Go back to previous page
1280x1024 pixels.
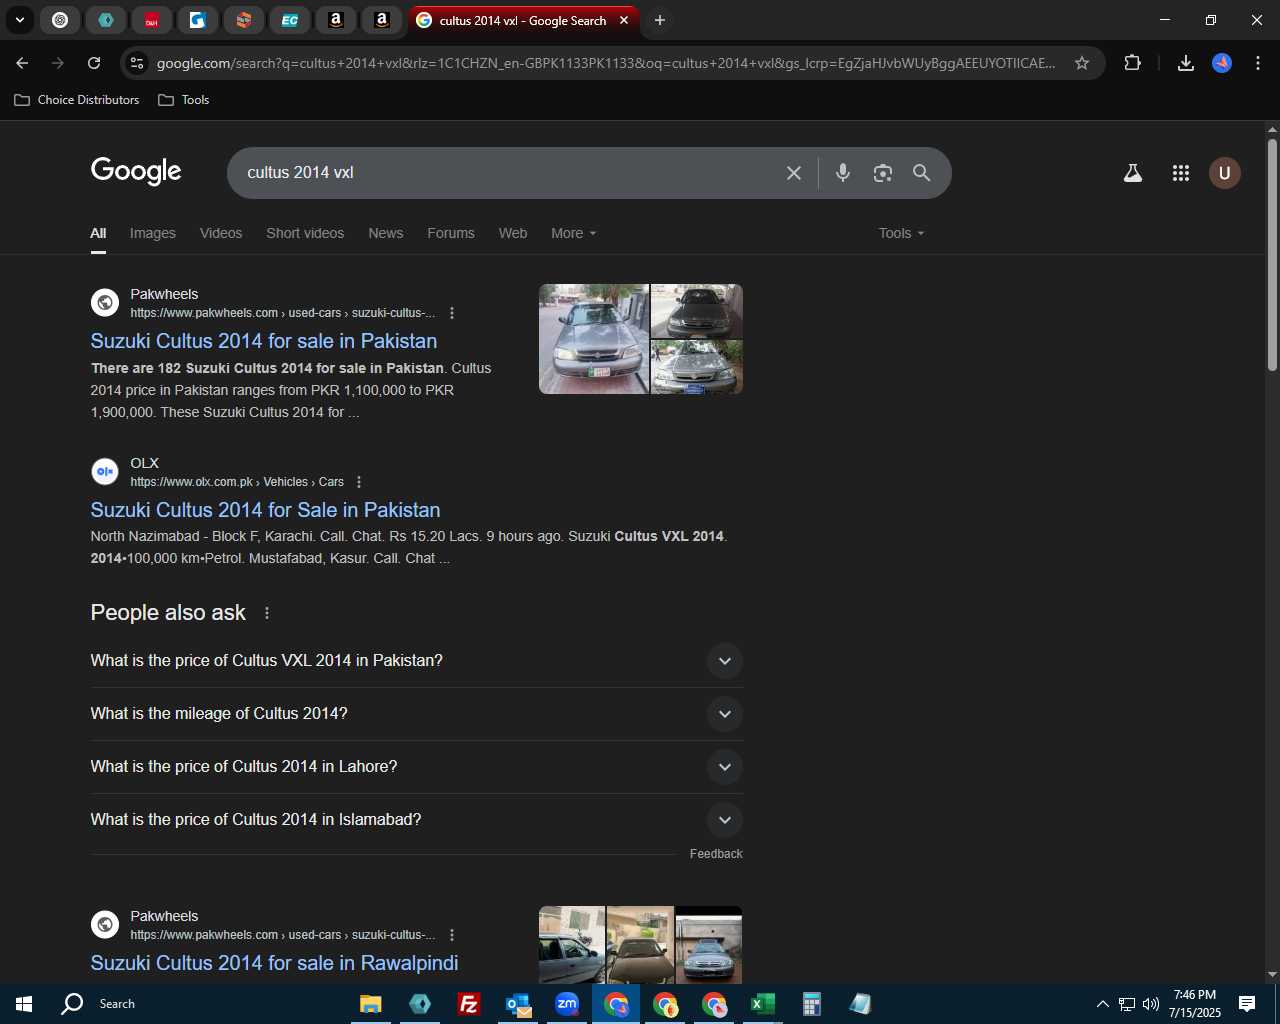coord(22,63)
